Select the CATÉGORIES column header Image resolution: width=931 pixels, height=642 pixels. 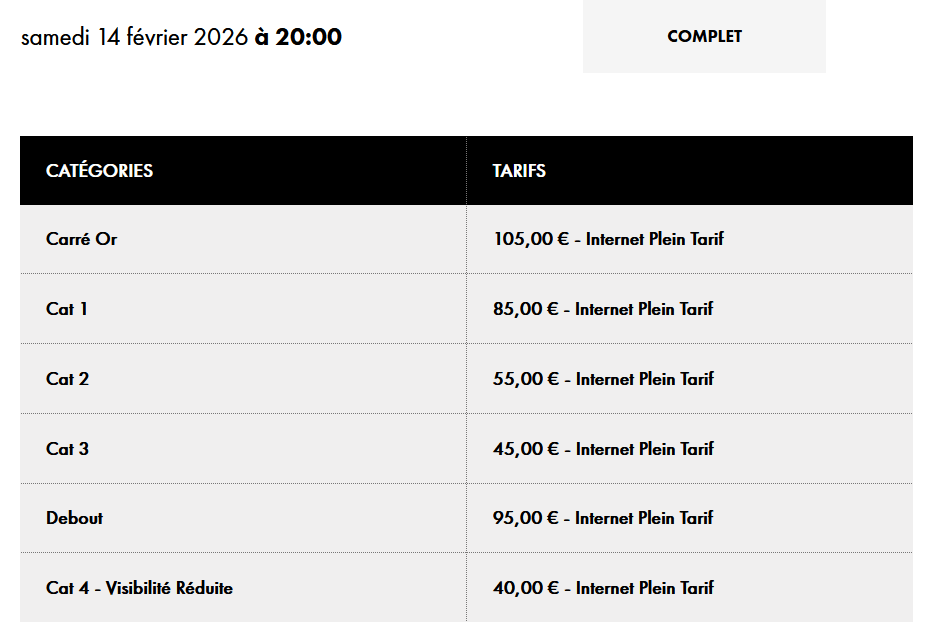click(x=100, y=171)
